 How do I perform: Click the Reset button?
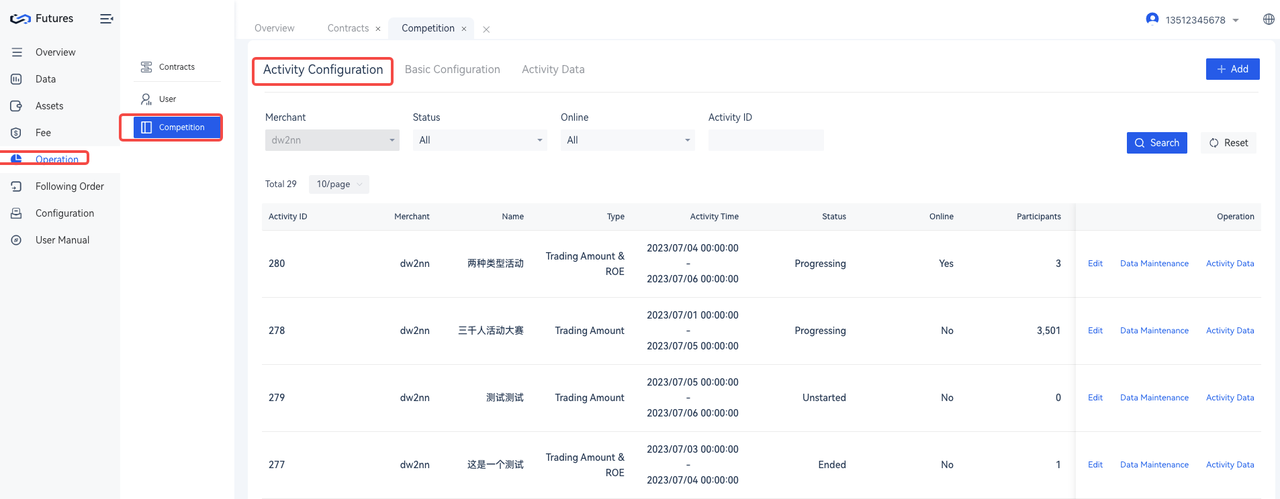click(1228, 143)
